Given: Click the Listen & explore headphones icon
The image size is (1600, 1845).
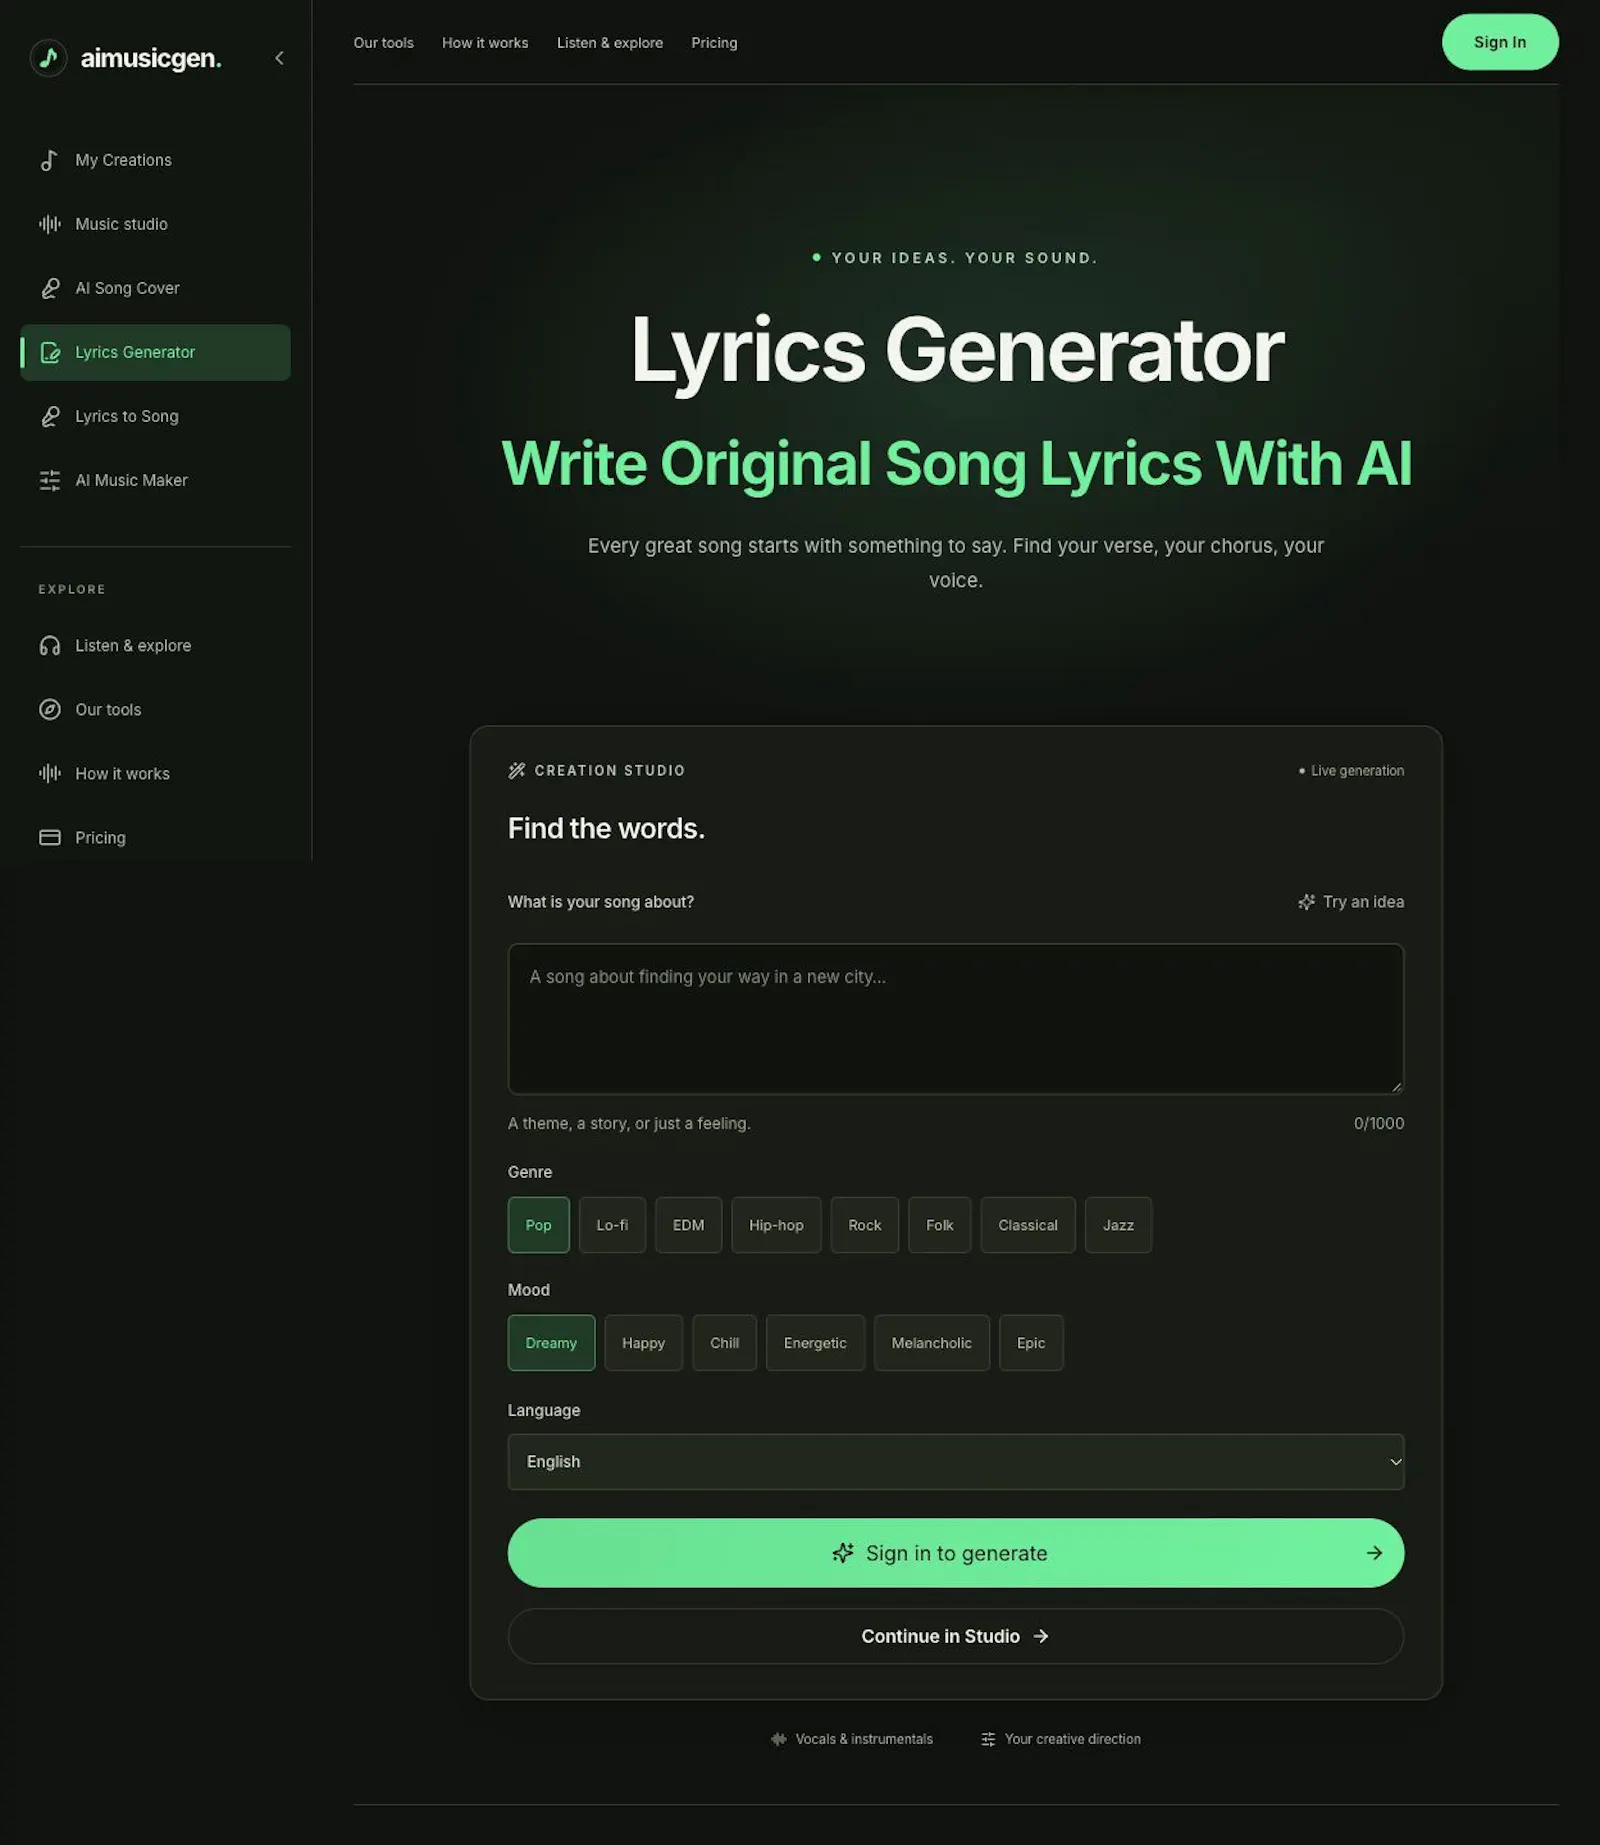Looking at the screenshot, I should (49, 646).
